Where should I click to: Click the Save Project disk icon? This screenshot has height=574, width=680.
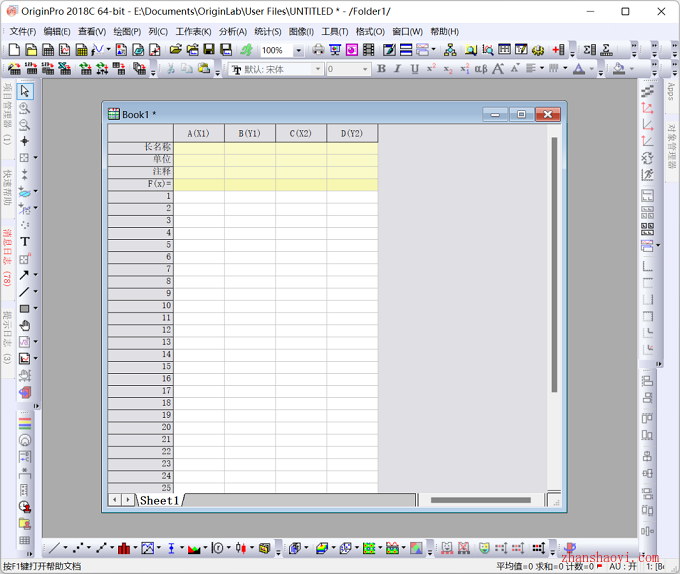(209, 50)
